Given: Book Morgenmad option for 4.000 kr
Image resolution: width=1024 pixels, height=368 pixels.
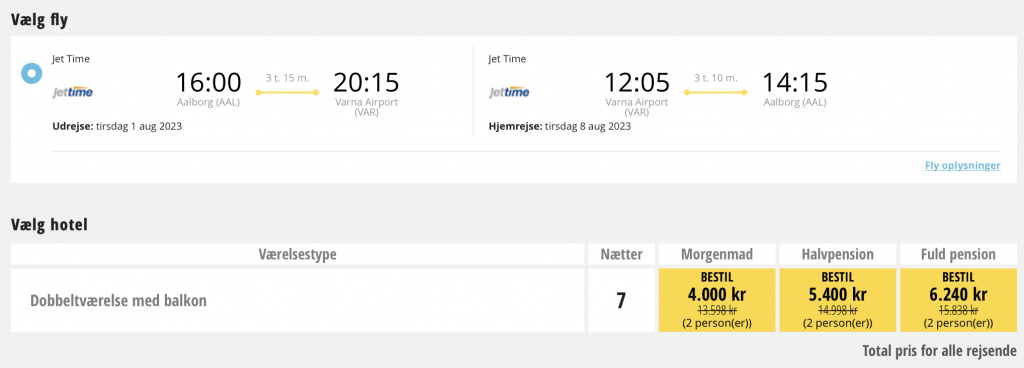Looking at the screenshot, I should point(717,299).
